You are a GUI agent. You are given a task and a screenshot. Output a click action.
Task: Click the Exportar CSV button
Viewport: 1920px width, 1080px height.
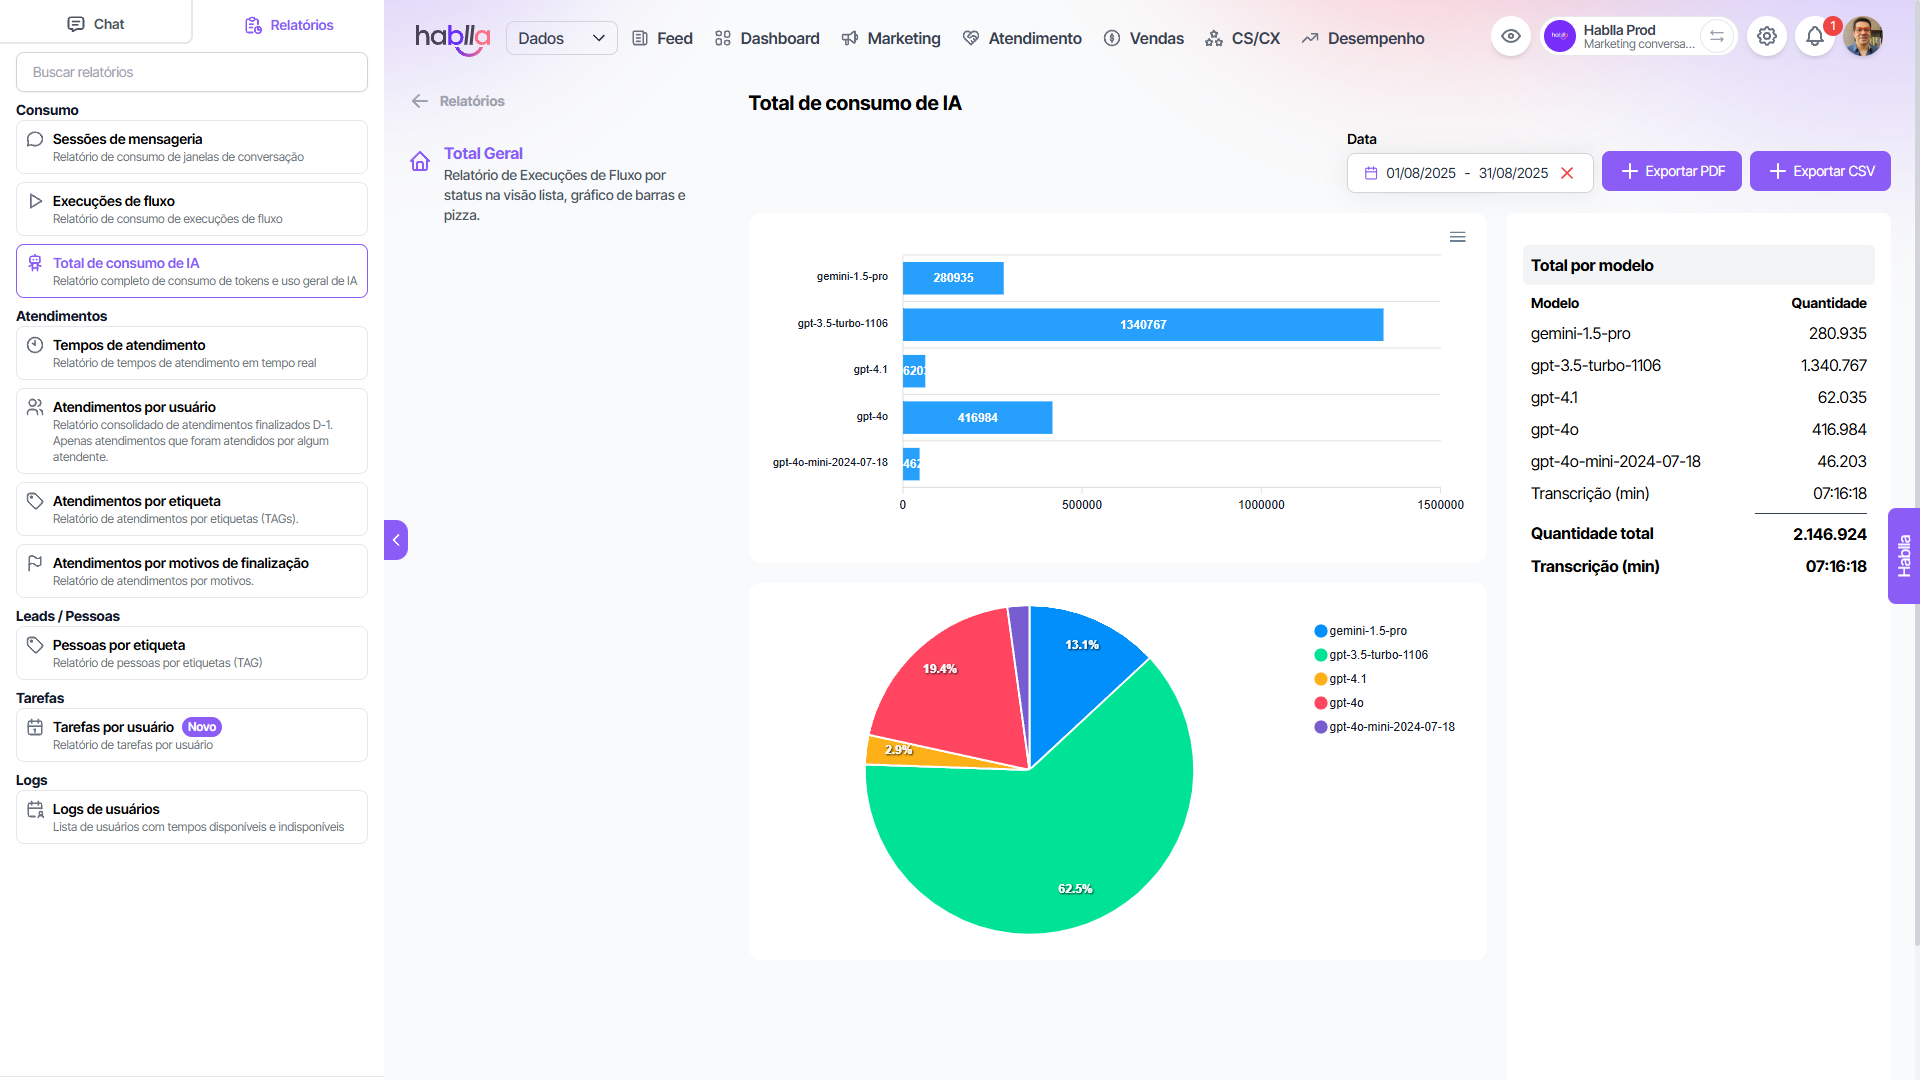(1820, 171)
